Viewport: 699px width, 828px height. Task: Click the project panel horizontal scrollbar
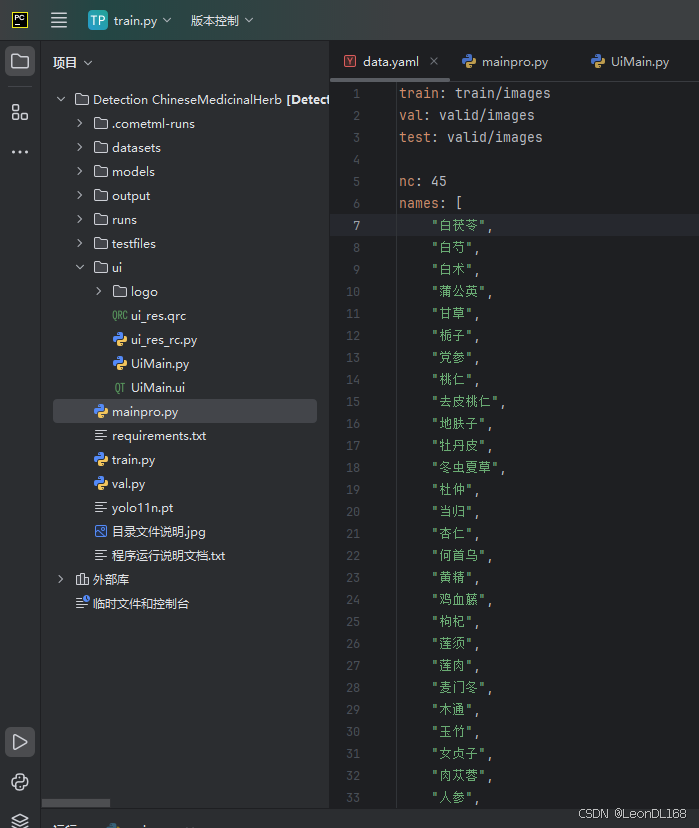76,803
